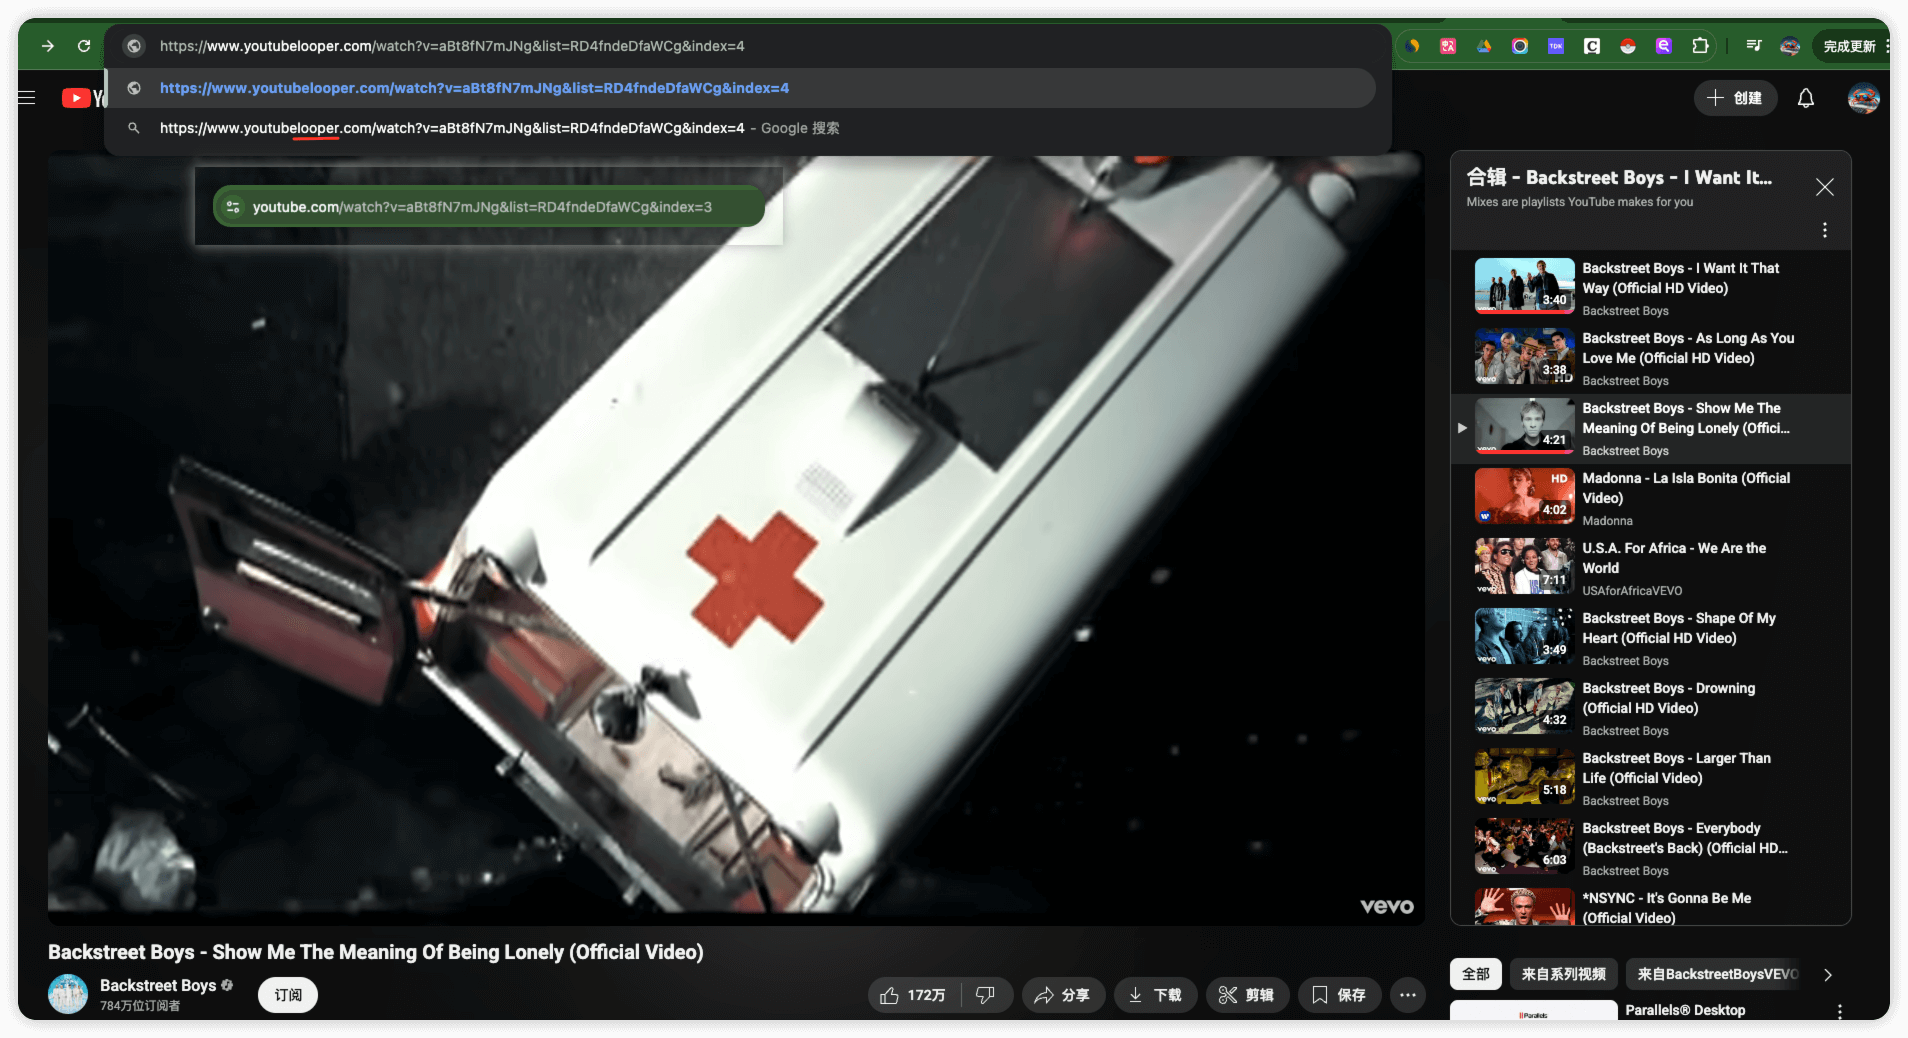Click the 完成更新 update button
This screenshot has width=1908, height=1038.
[1849, 46]
